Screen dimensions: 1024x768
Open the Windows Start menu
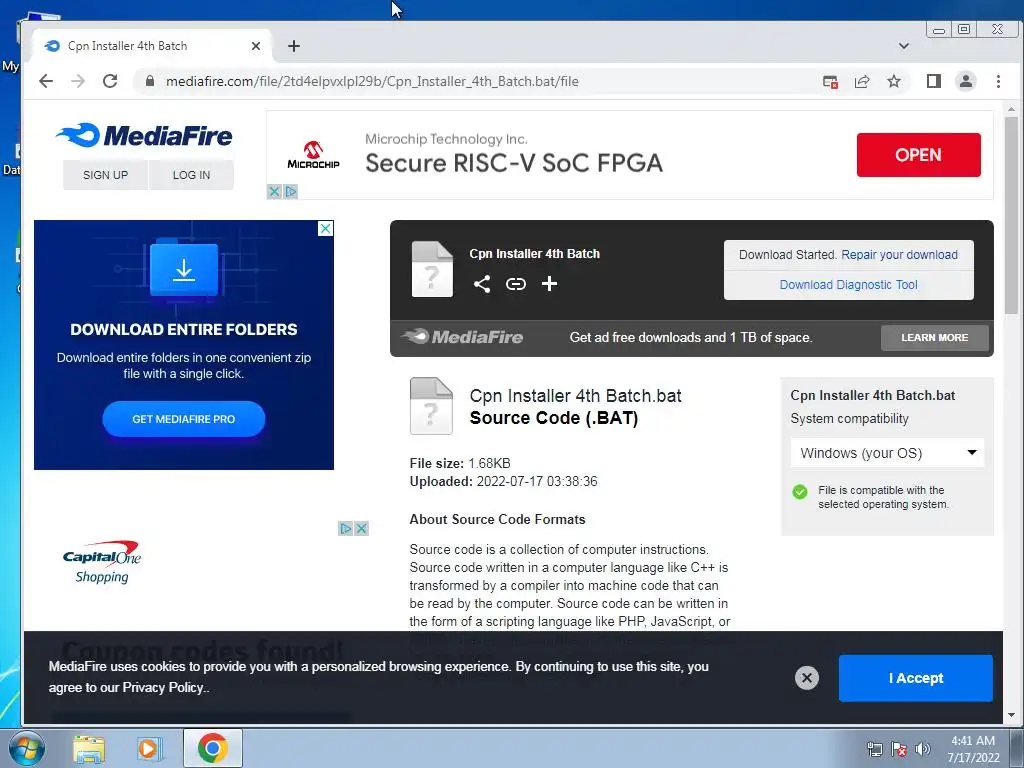pos(26,748)
